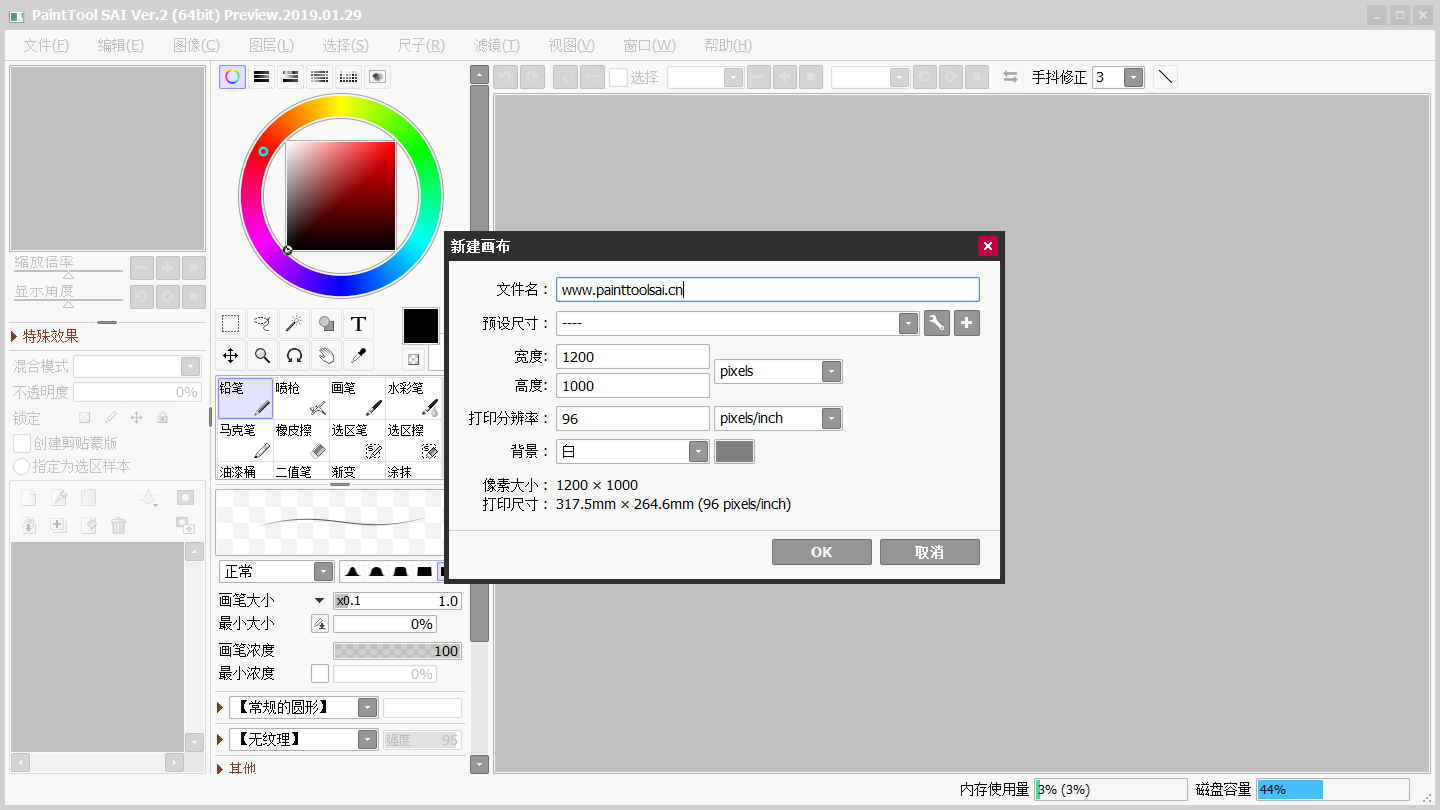Select the eyedropper color picker tool

pos(358,355)
